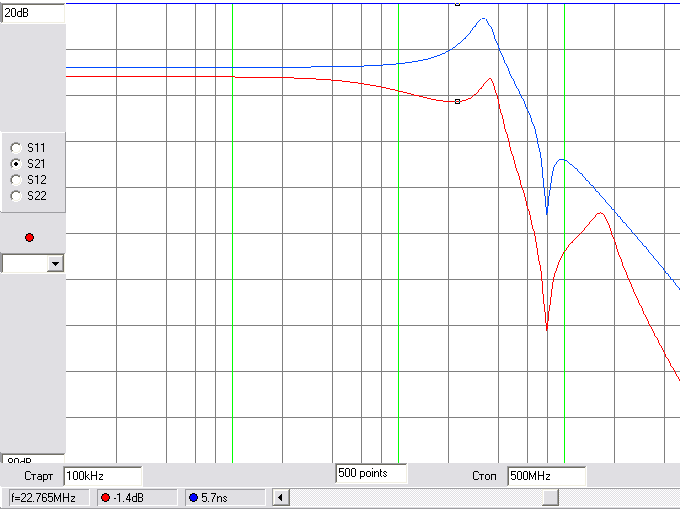The height and width of the screenshot is (510, 680).
Task: Click the square marker on red curve
Action: click(457, 101)
